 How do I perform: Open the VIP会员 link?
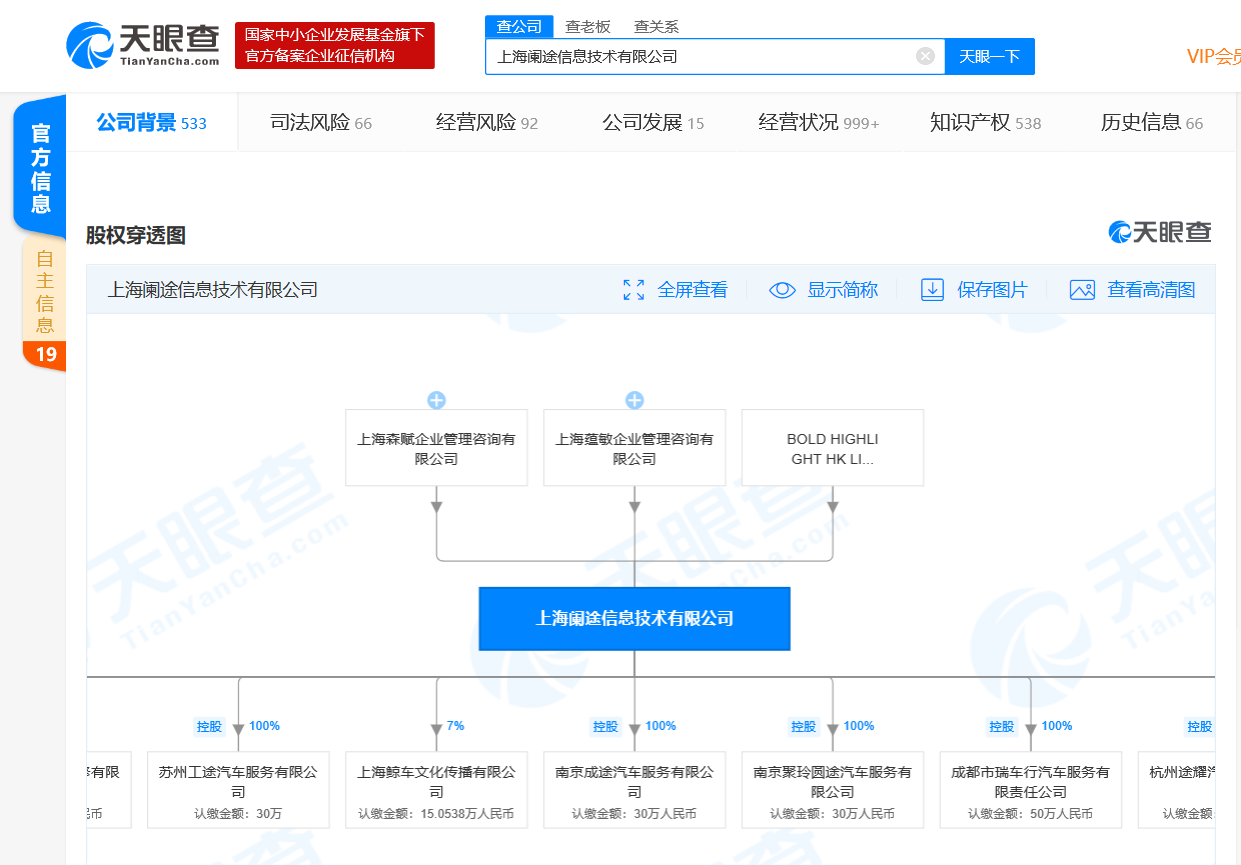pyautogui.click(x=1212, y=56)
